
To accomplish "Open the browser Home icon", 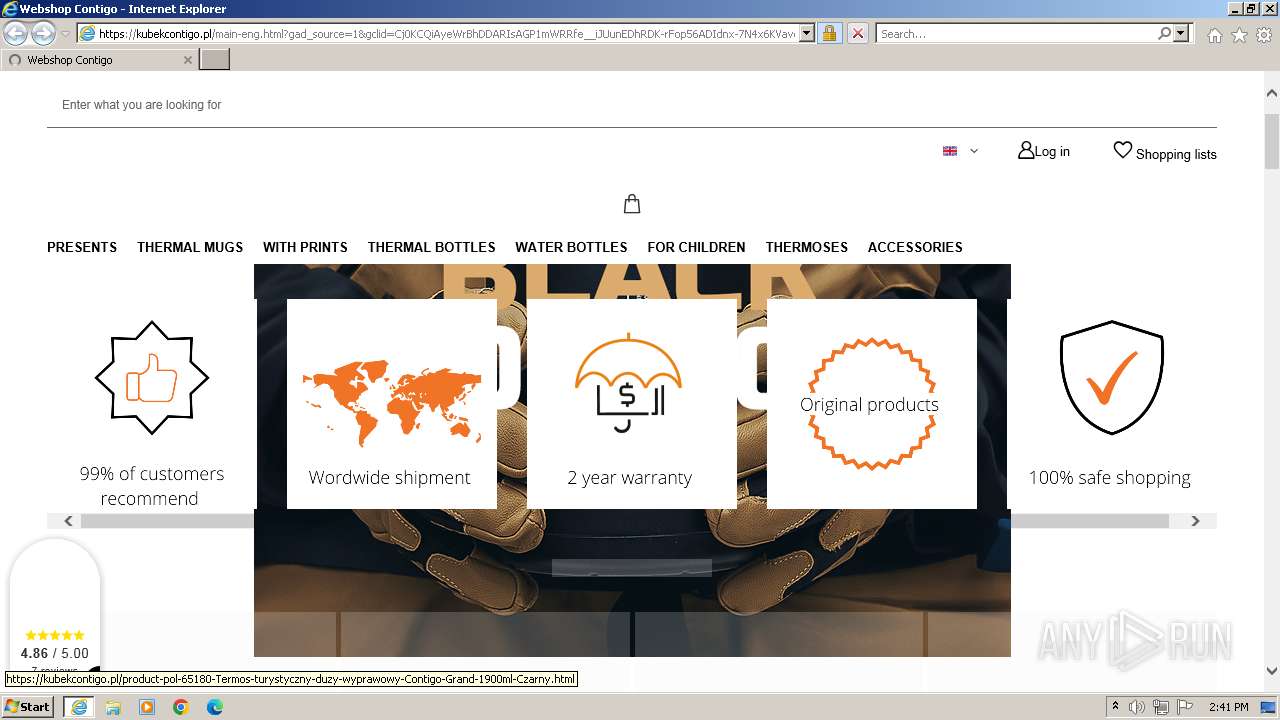I will pos(1214,35).
